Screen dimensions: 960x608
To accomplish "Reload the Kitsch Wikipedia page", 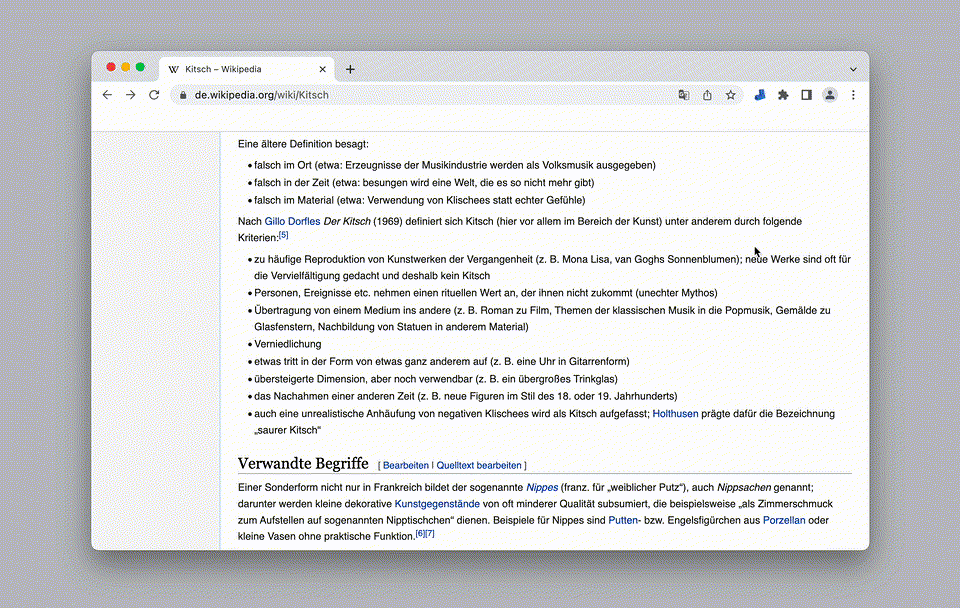I will pyautogui.click(x=154, y=95).
